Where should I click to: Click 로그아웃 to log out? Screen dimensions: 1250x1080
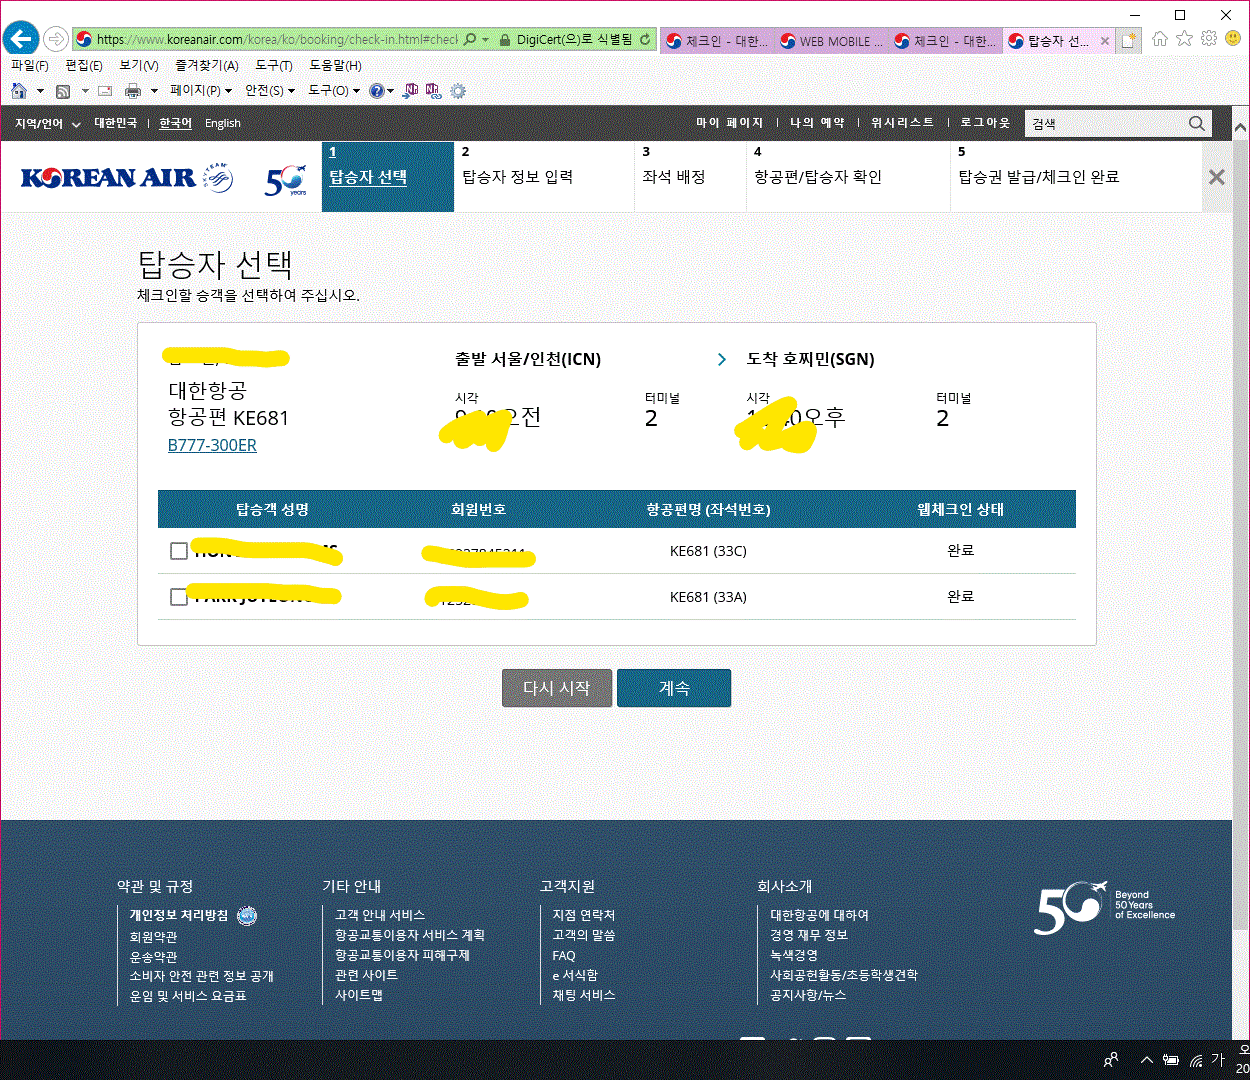coord(985,123)
